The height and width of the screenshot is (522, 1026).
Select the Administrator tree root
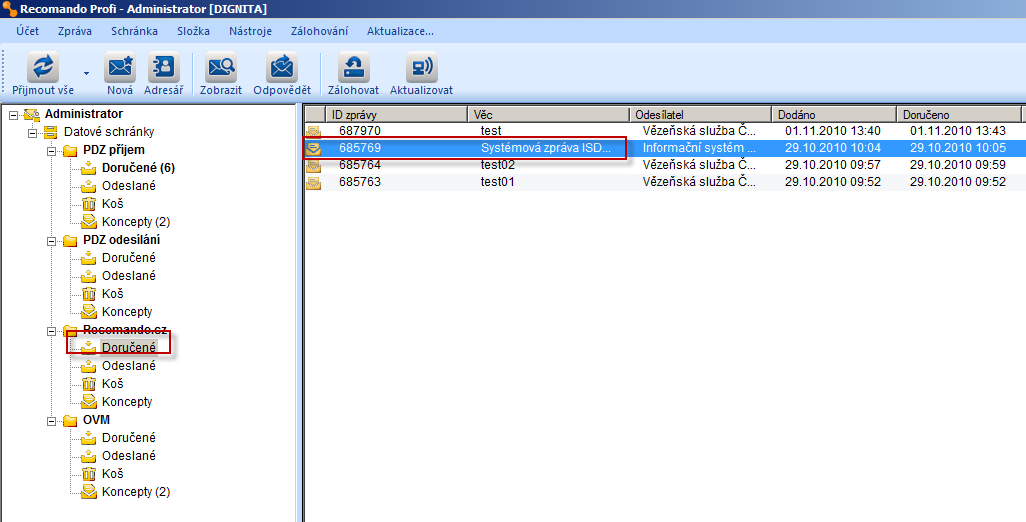pyautogui.click(x=84, y=114)
